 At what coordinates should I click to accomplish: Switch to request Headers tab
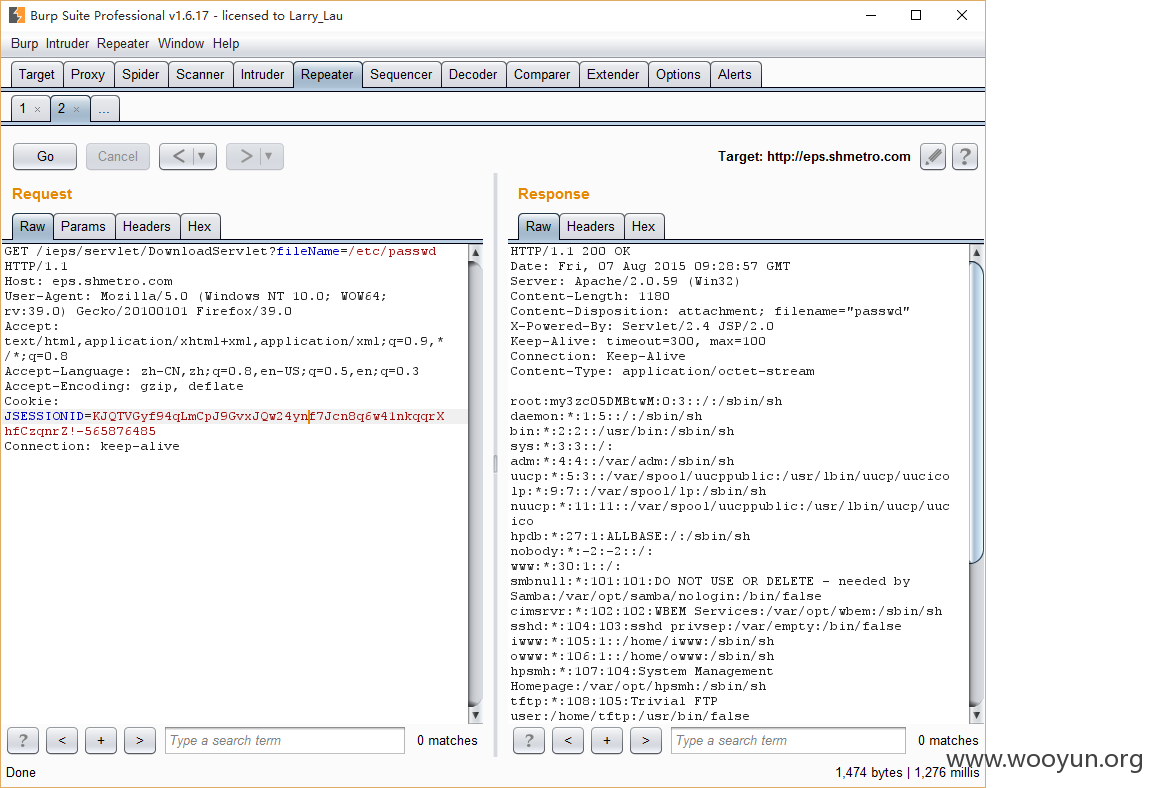click(x=146, y=226)
